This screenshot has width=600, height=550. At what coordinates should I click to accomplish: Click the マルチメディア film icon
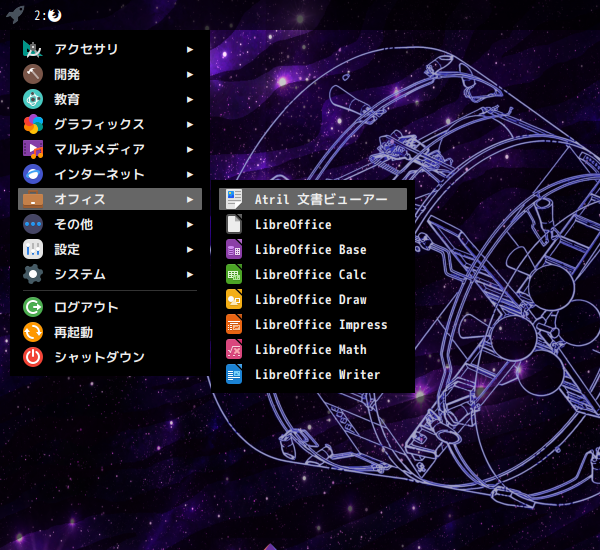pyautogui.click(x=33, y=149)
